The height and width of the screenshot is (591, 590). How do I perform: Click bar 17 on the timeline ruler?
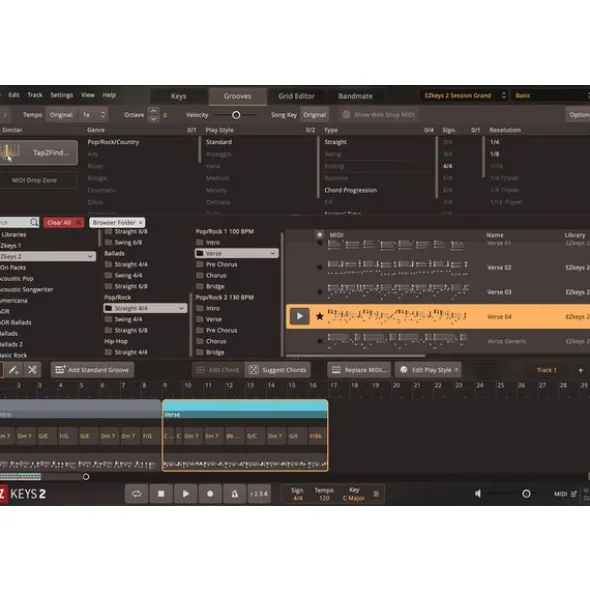[334, 385]
